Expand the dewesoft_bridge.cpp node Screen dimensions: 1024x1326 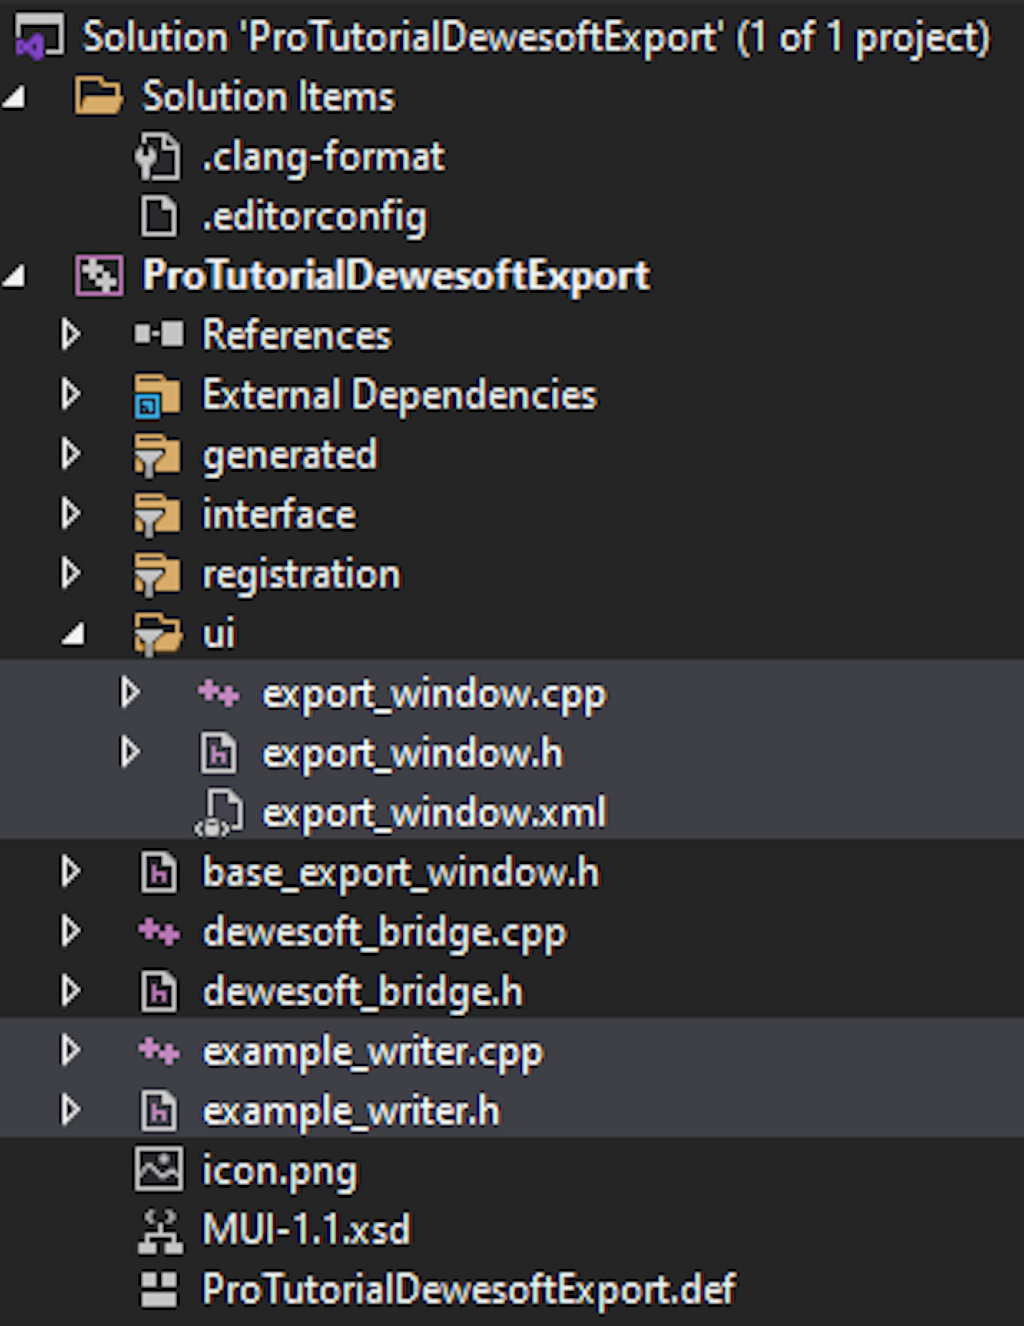click(70, 932)
